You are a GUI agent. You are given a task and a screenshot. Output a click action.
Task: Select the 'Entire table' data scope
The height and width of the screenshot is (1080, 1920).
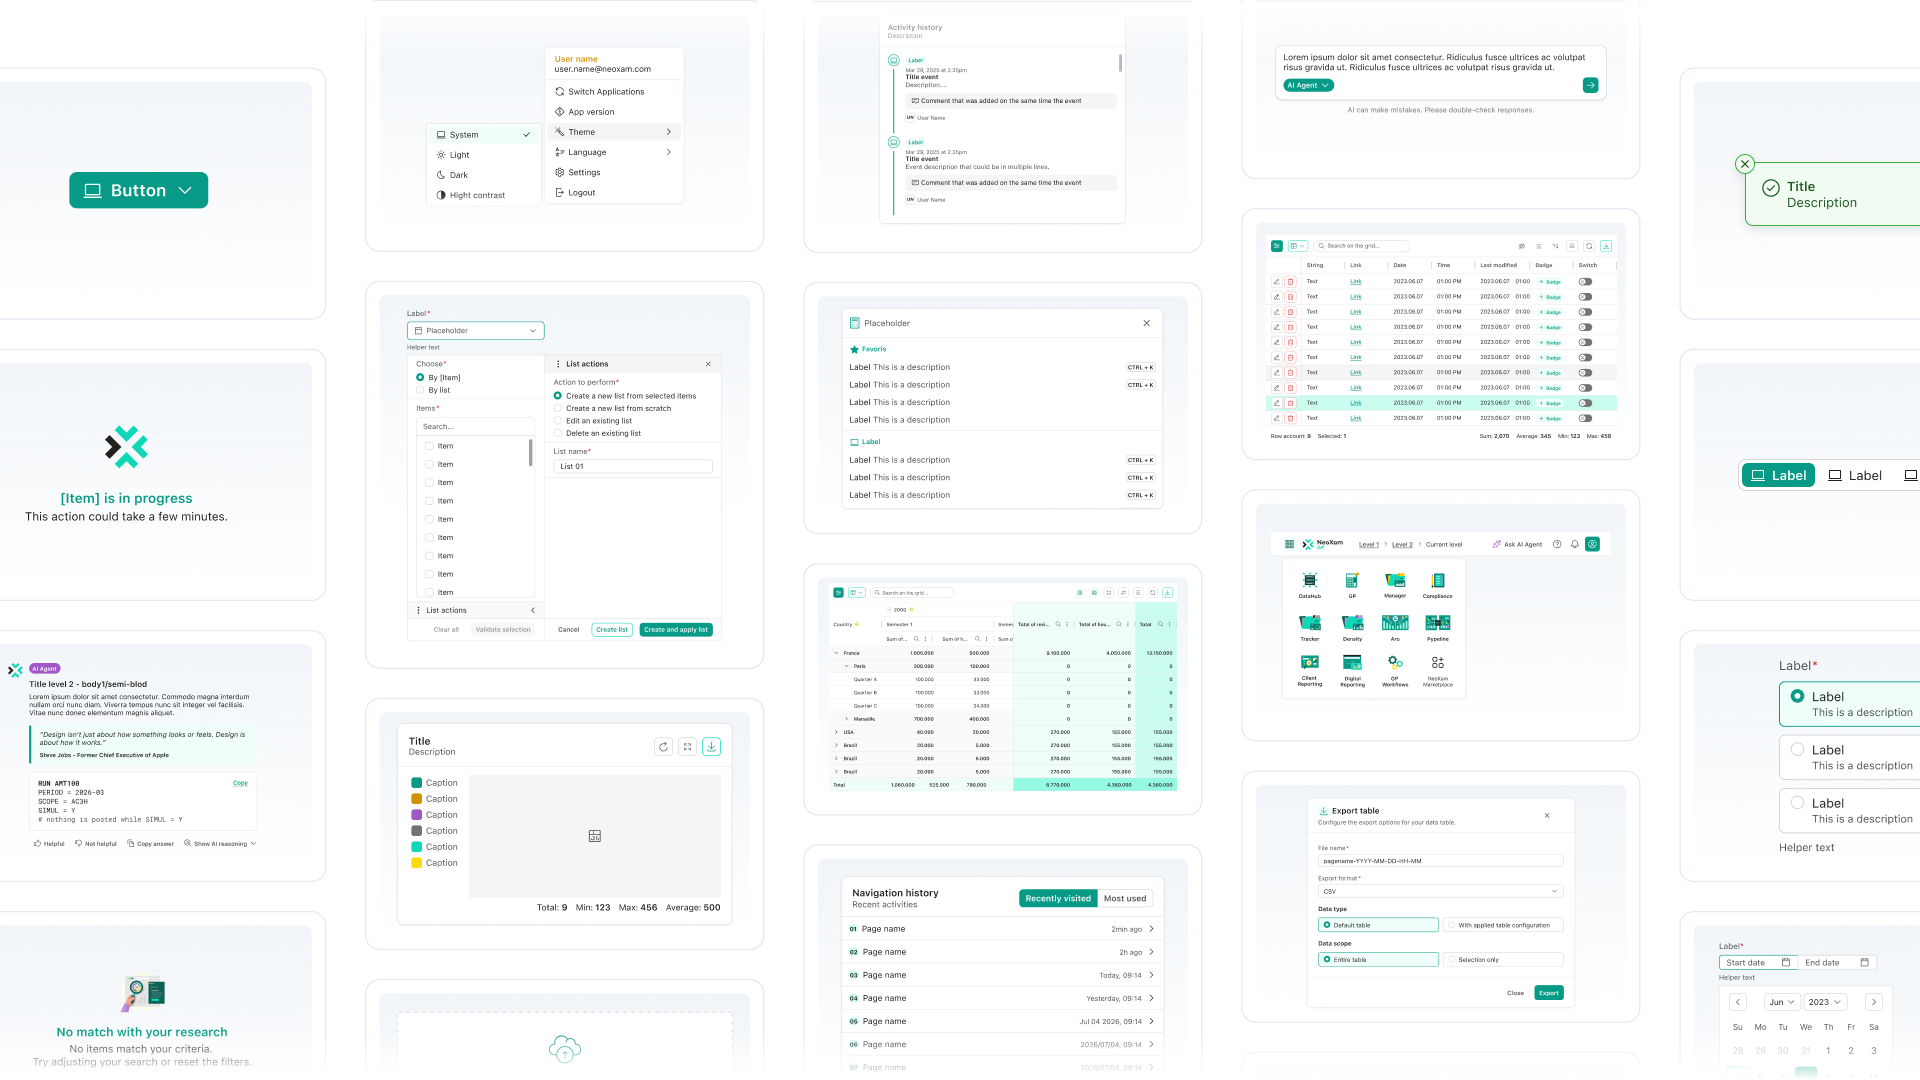point(1379,960)
